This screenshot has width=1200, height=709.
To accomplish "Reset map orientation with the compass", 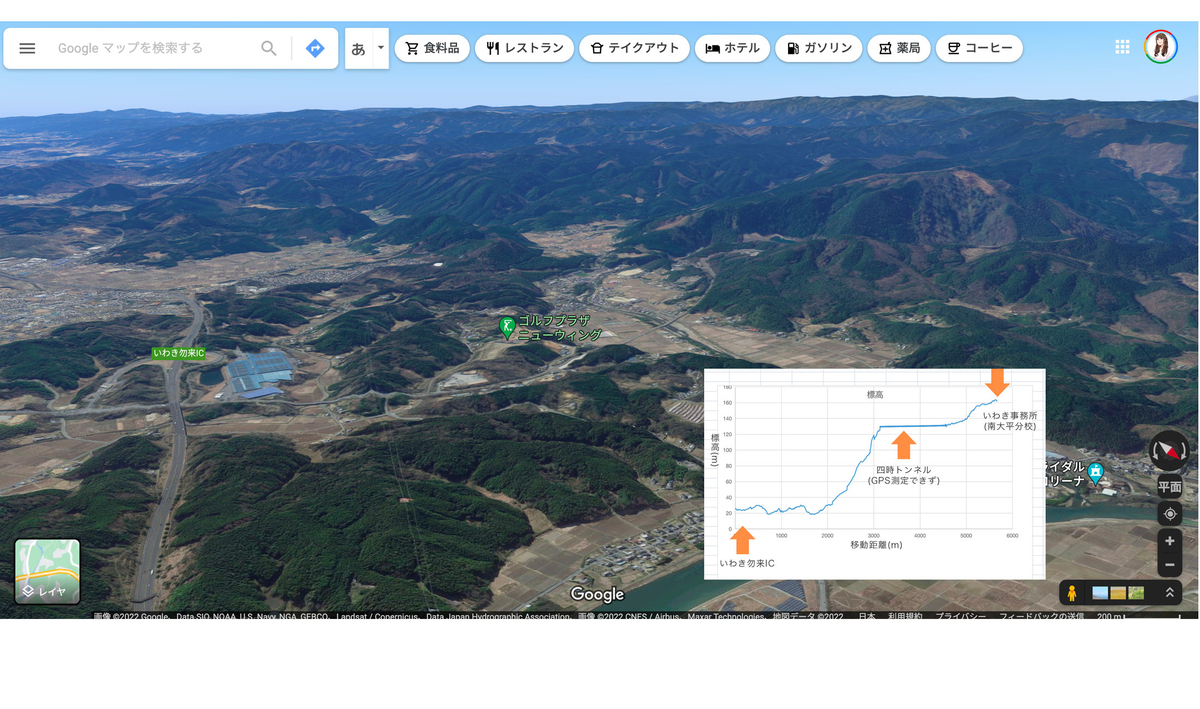I will tap(1169, 451).
